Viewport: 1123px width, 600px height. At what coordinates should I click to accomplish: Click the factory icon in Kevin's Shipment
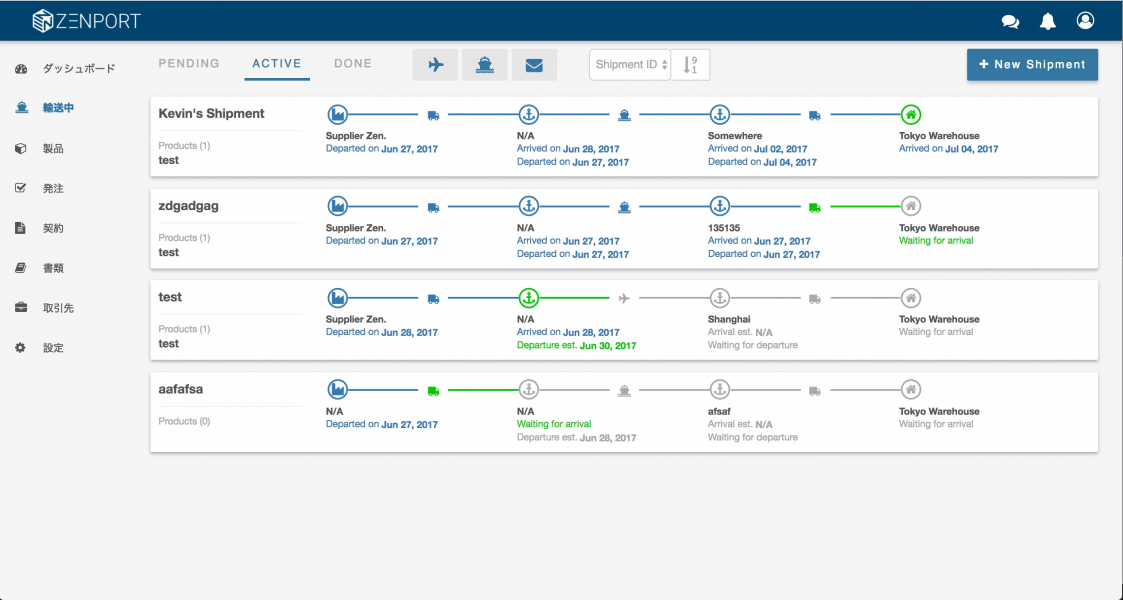[x=337, y=115]
